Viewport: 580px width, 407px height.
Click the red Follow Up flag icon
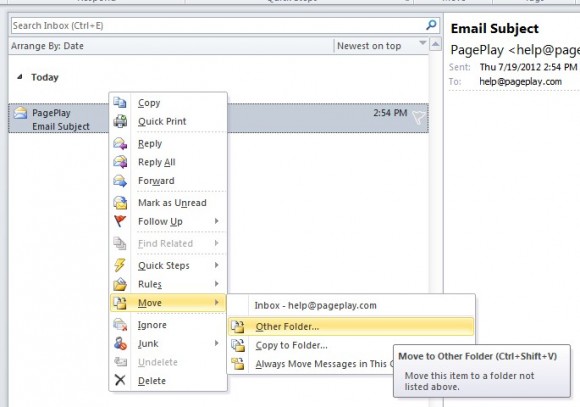pos(120,221)
